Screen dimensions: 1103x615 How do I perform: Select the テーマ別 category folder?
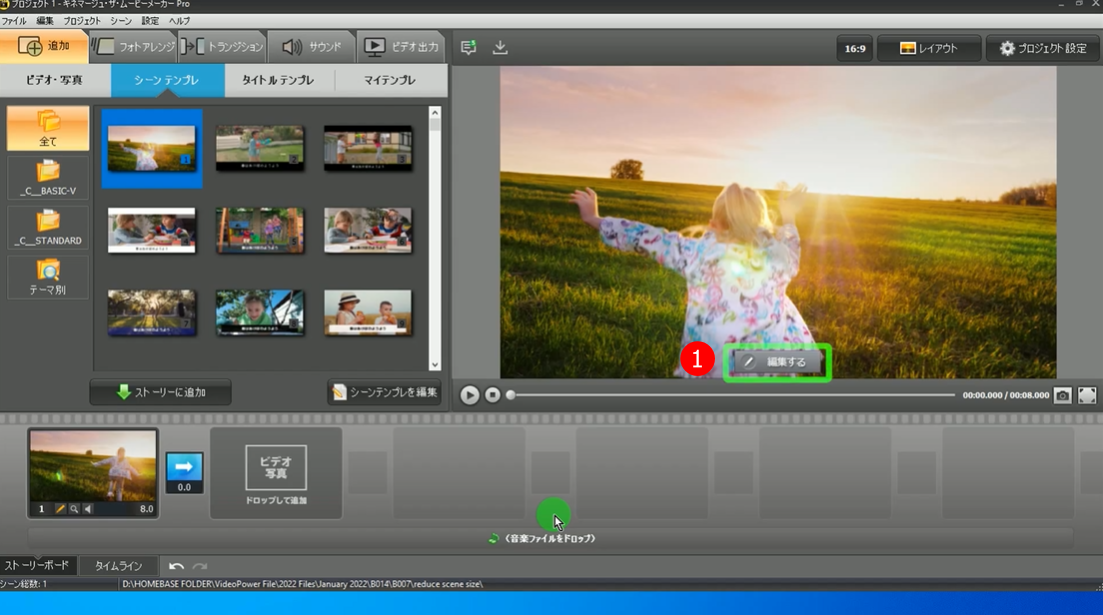(x=48, y=277)
